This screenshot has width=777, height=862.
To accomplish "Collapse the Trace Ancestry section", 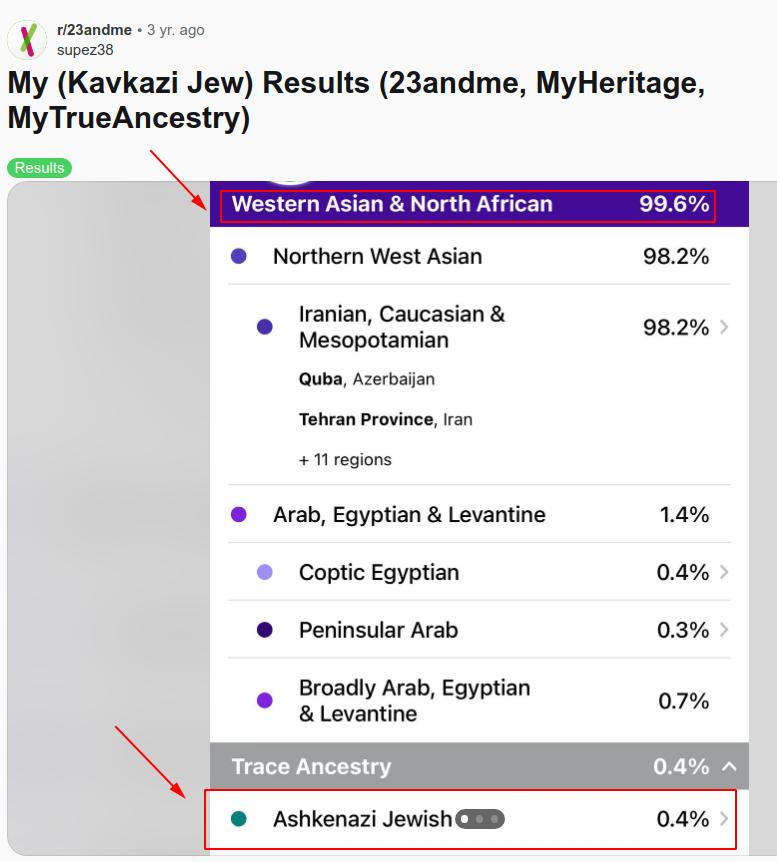I will tap(729, 767).
